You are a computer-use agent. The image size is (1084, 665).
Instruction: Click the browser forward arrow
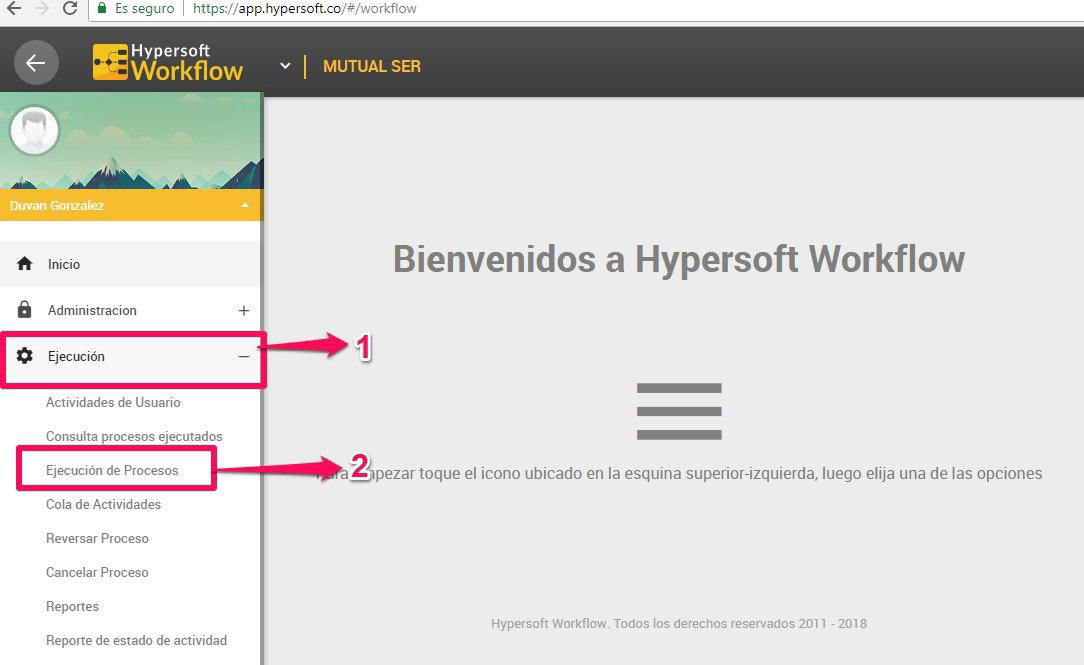(x=41, y=8)
